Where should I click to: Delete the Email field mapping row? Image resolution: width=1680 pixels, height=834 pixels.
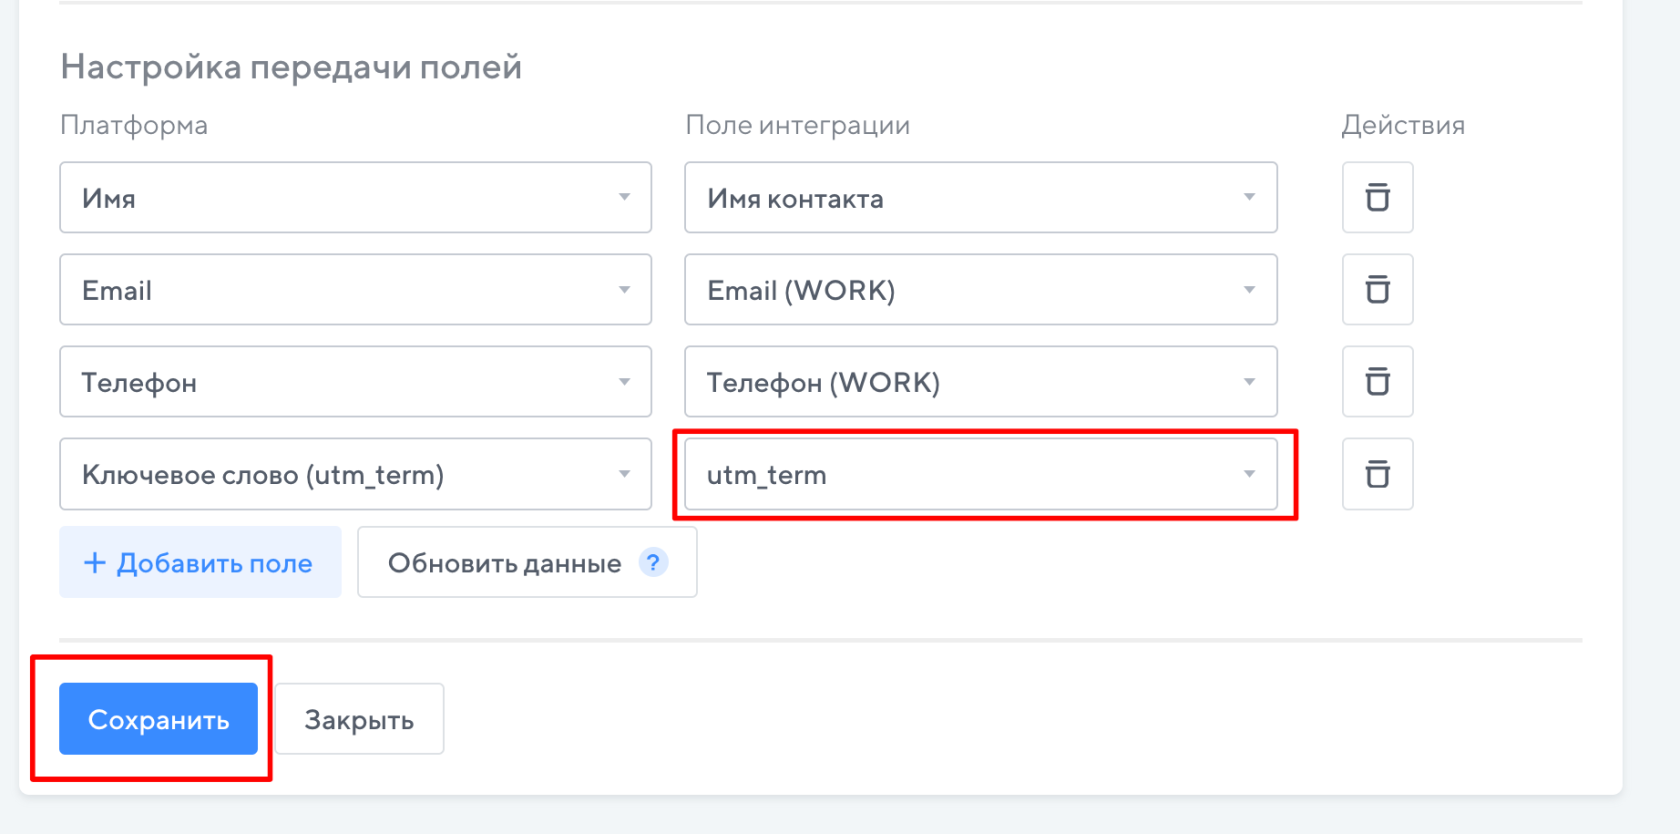1377,290
